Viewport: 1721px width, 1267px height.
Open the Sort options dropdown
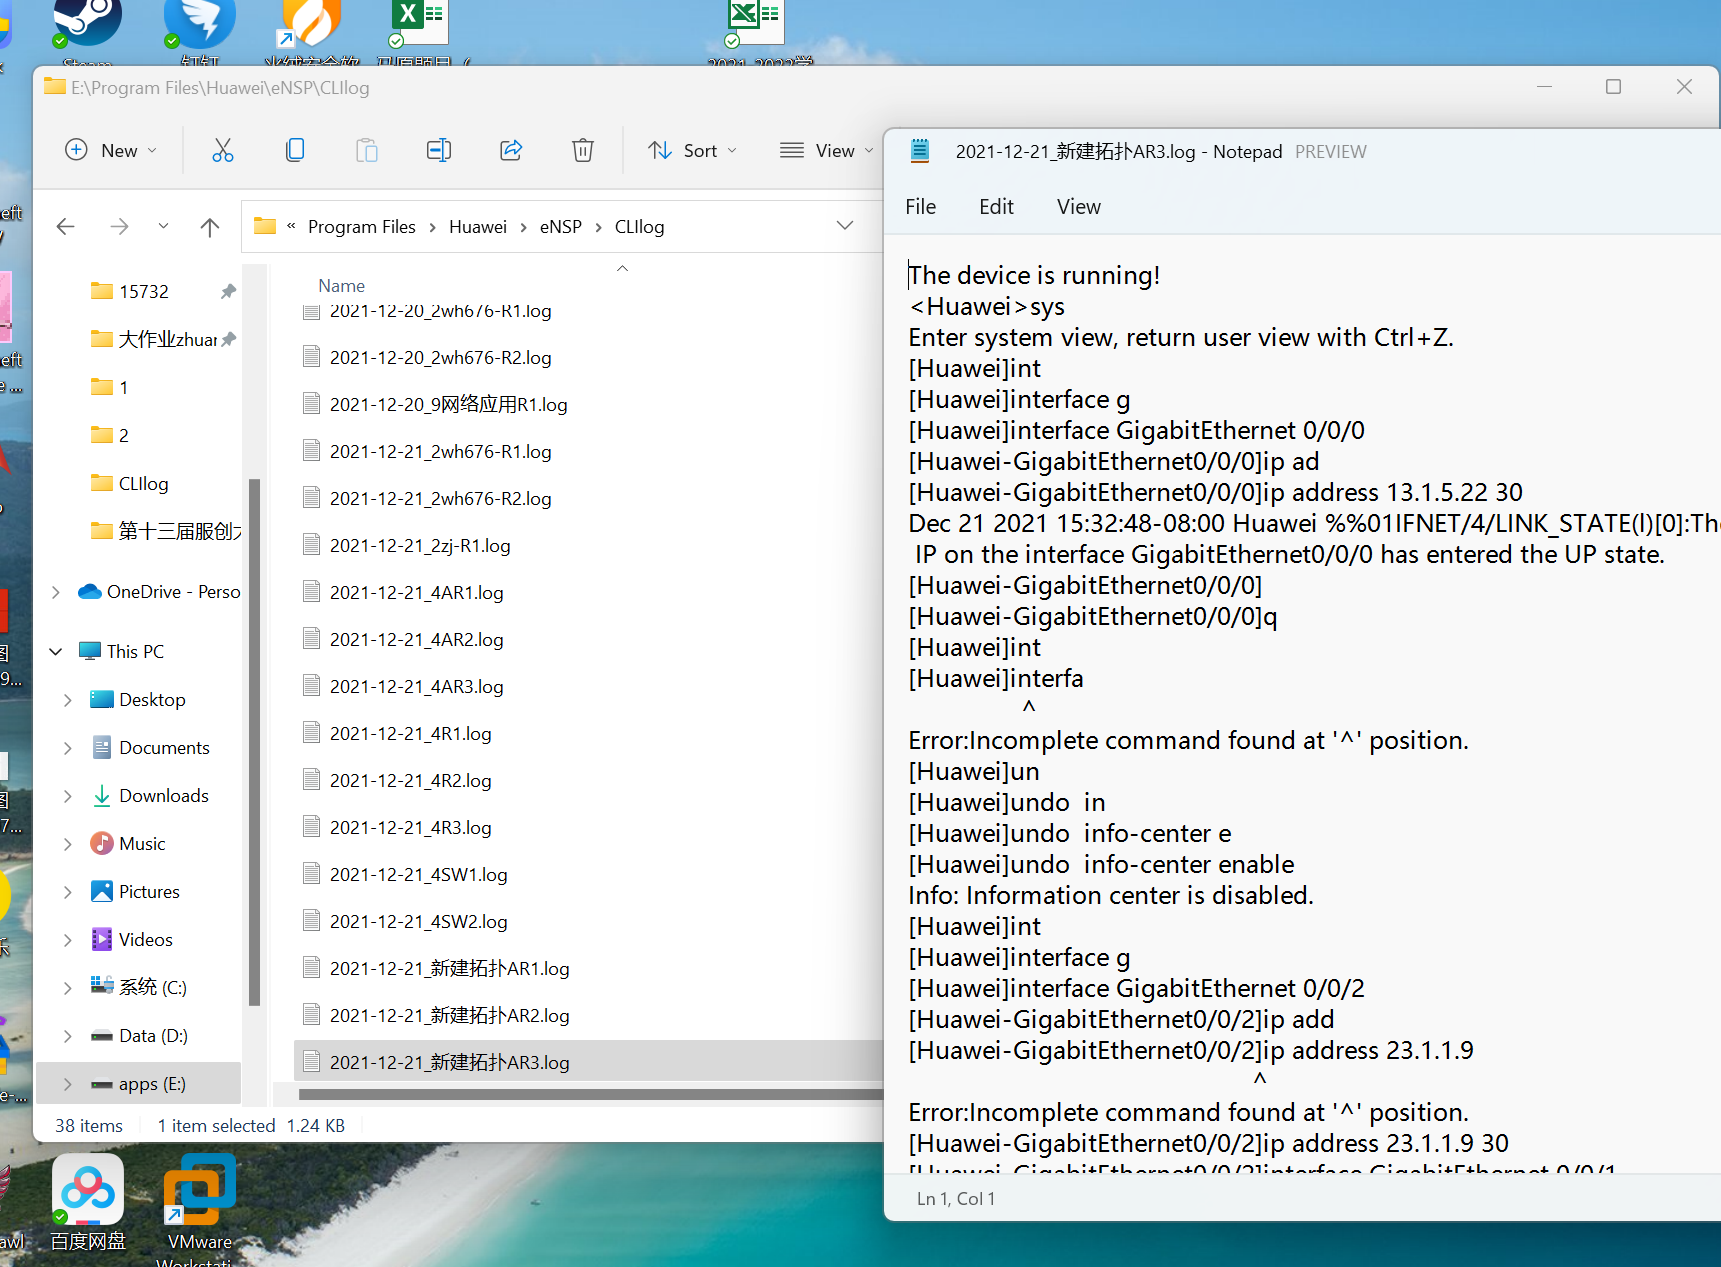[x=692, y=150]
